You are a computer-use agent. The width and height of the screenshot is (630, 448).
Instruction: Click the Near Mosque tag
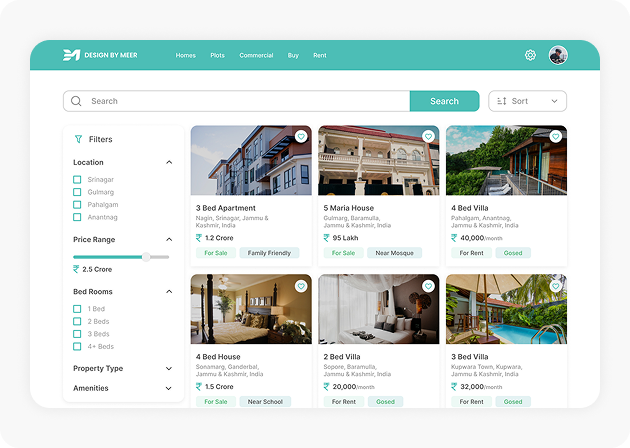395,253
